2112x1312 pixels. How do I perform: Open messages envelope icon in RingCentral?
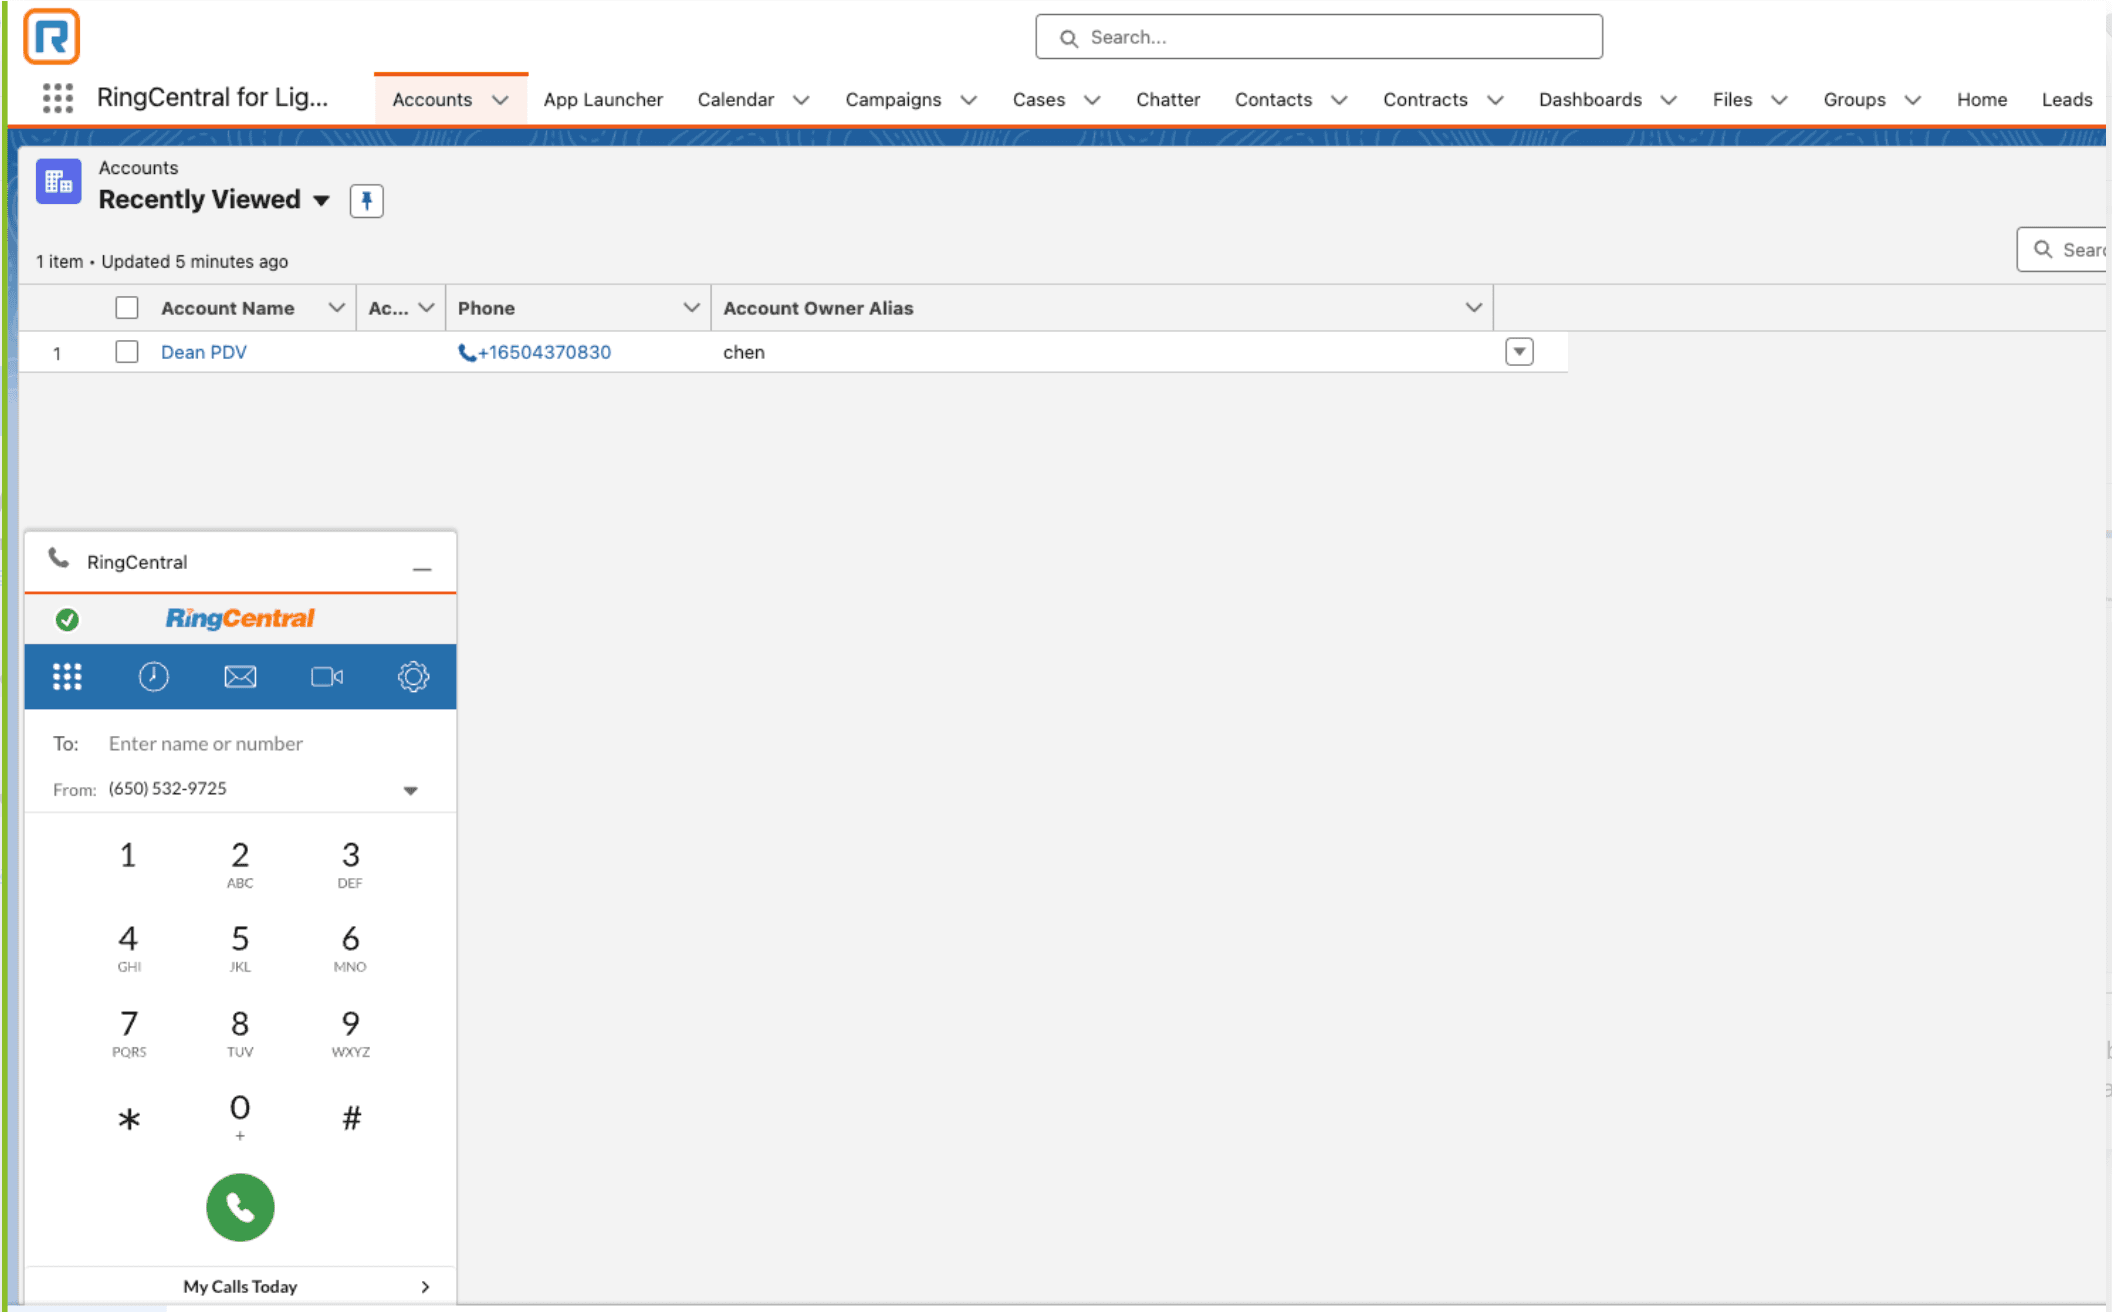click(240, 677)
